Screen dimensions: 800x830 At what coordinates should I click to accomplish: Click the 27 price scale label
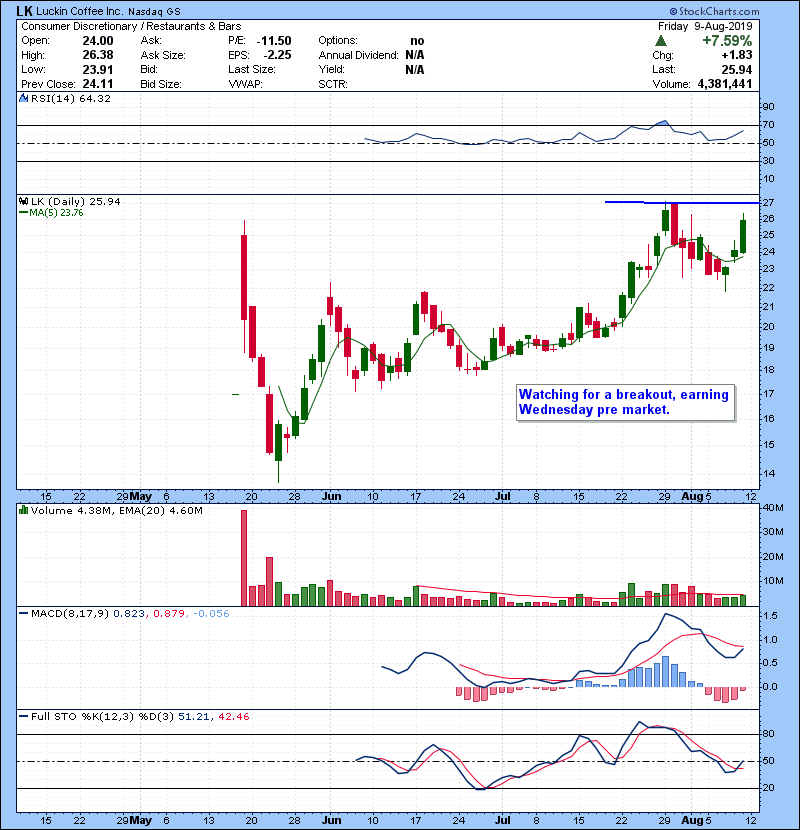tap(768, 203)
